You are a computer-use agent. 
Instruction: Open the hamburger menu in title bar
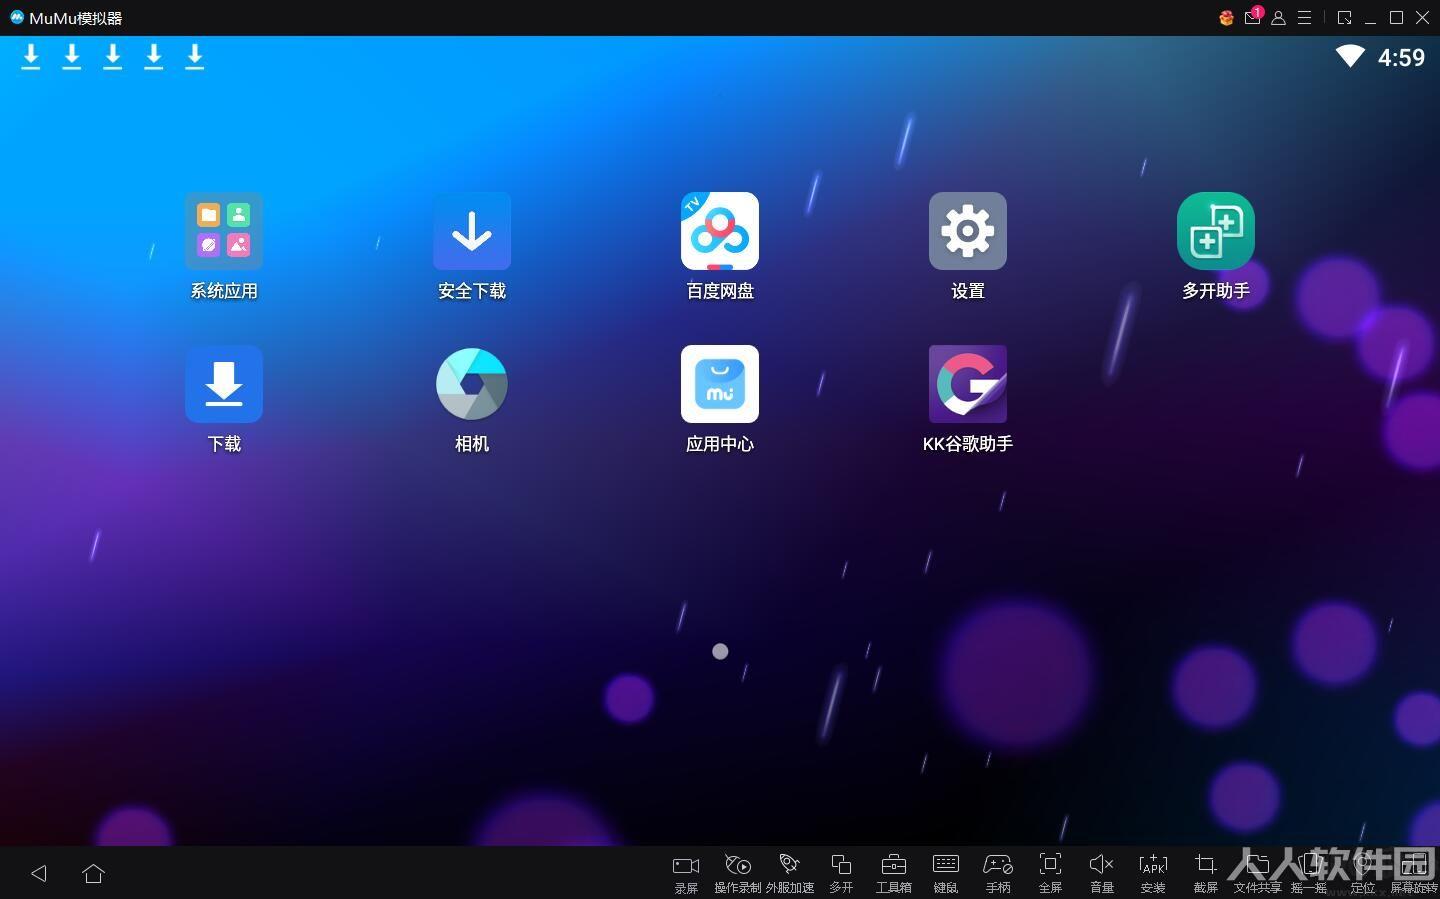click(1305, 18)
